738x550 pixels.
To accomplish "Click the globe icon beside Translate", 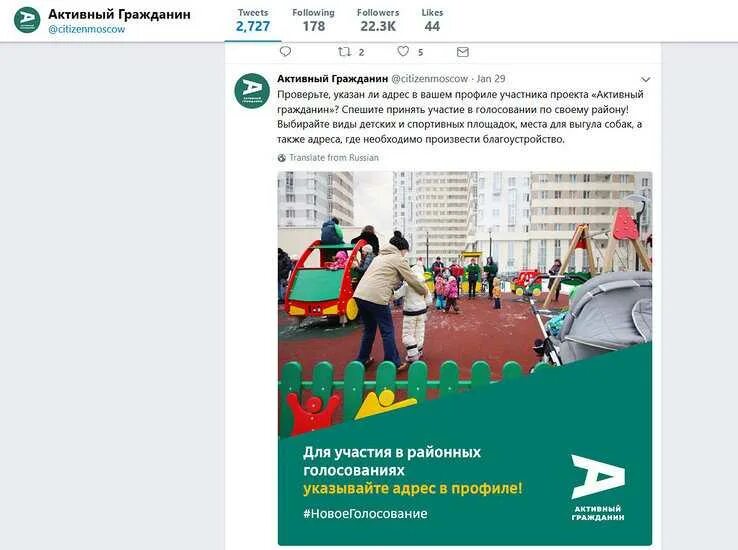I will [x=281, y=158].
